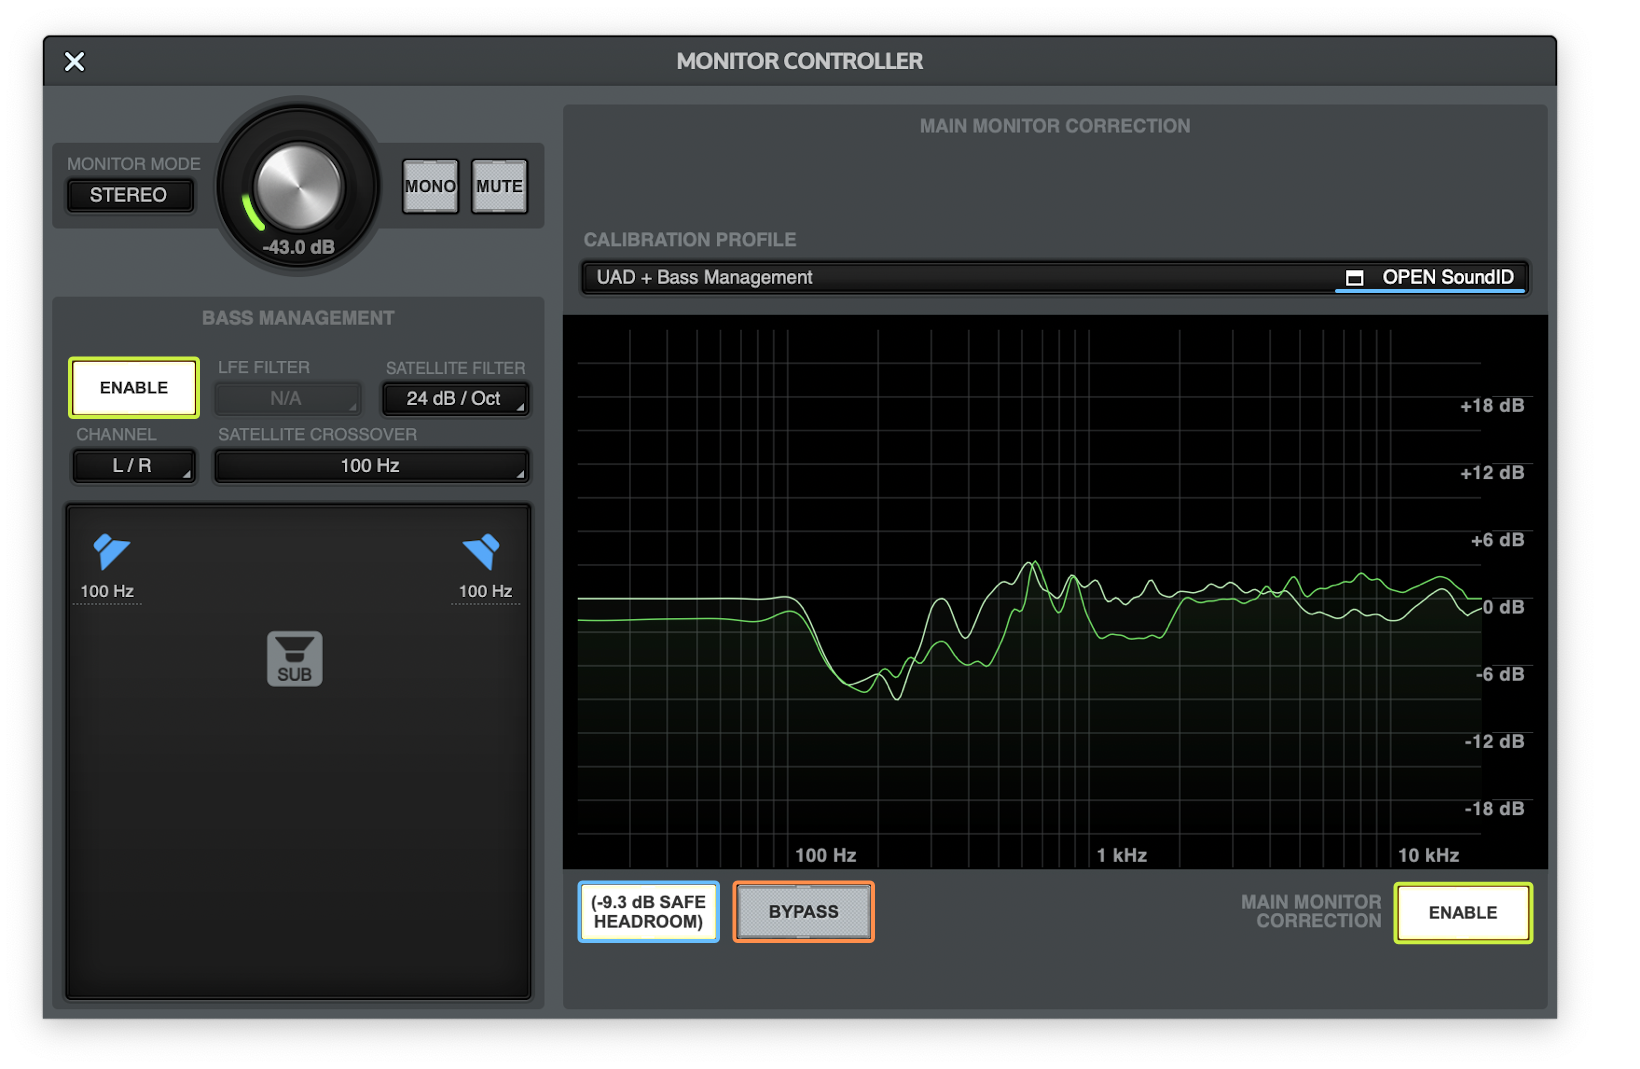Click the monitor volume knob
Screen dimensions: 1640x1069
(x=298, y=187)
